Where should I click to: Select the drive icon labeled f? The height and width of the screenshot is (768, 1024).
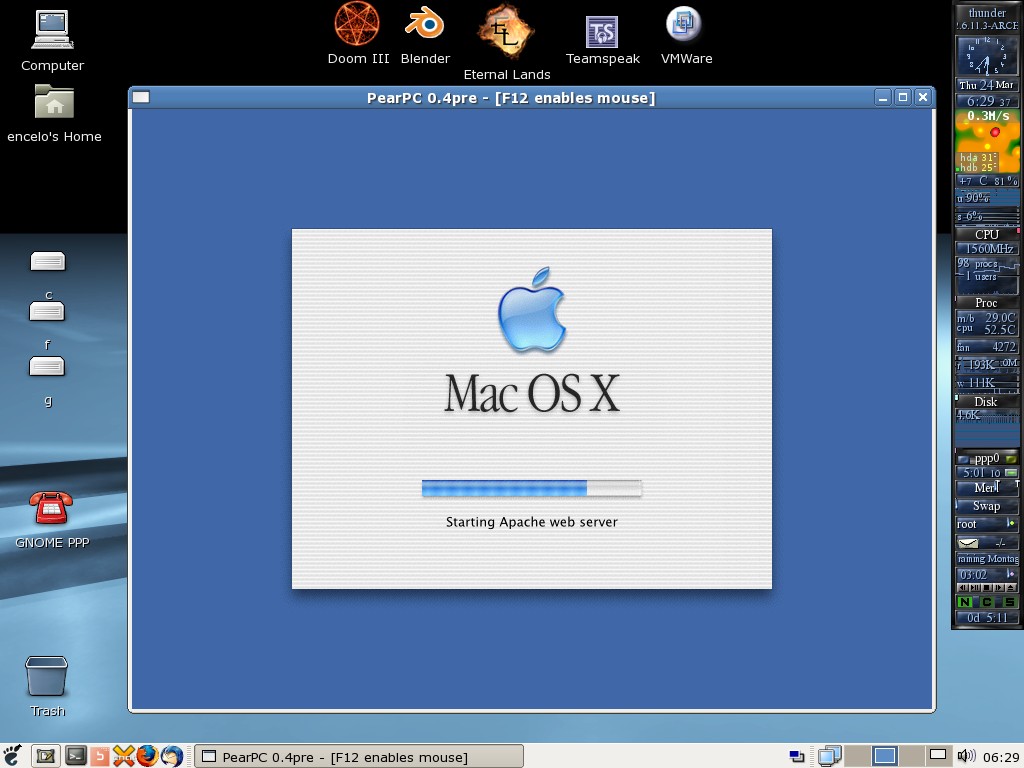point(47,311)
